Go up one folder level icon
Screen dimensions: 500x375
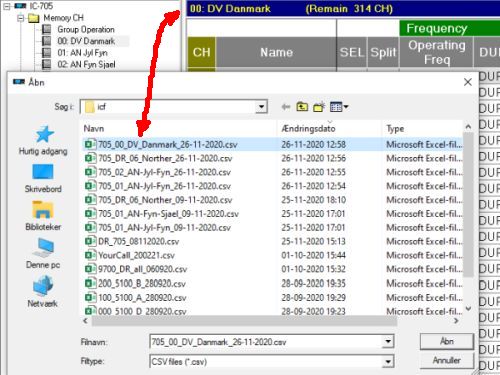pos(302,107)
